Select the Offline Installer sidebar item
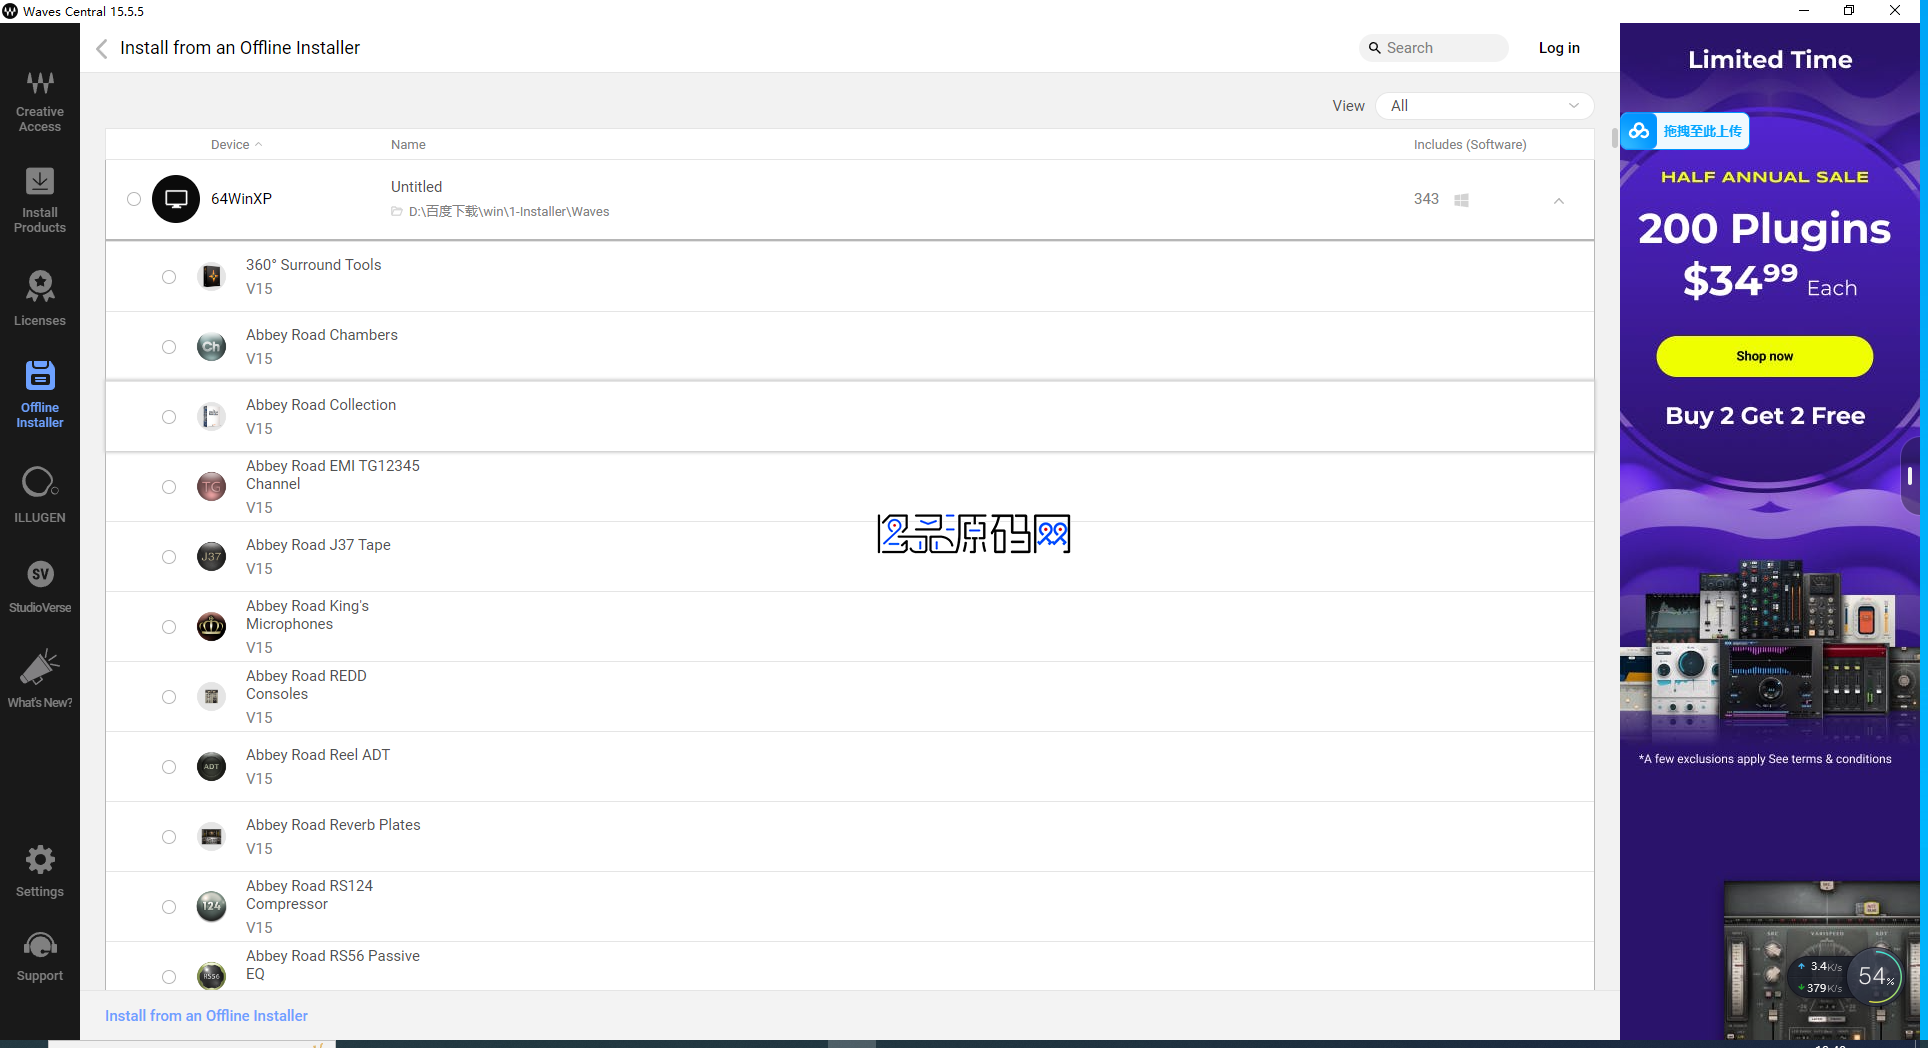The height and width of the screenshot is (1048, 1928). coord(40,395)
